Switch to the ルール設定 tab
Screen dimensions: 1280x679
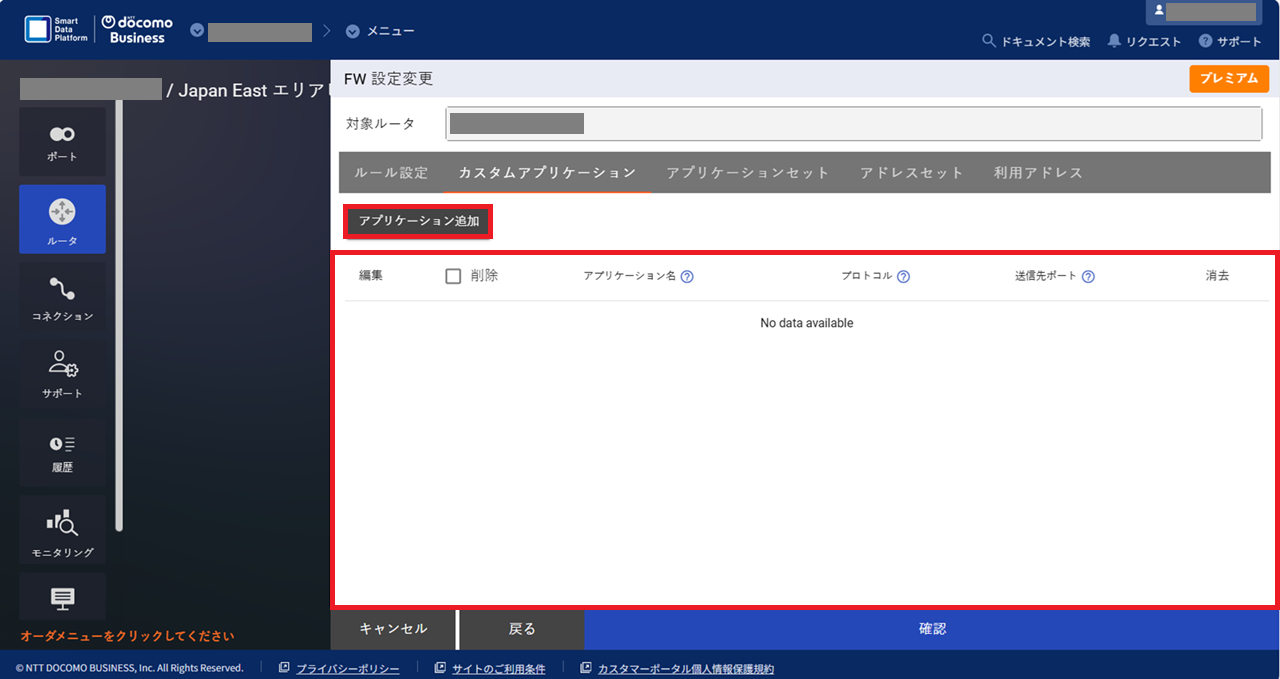click(x=391, y=172)
